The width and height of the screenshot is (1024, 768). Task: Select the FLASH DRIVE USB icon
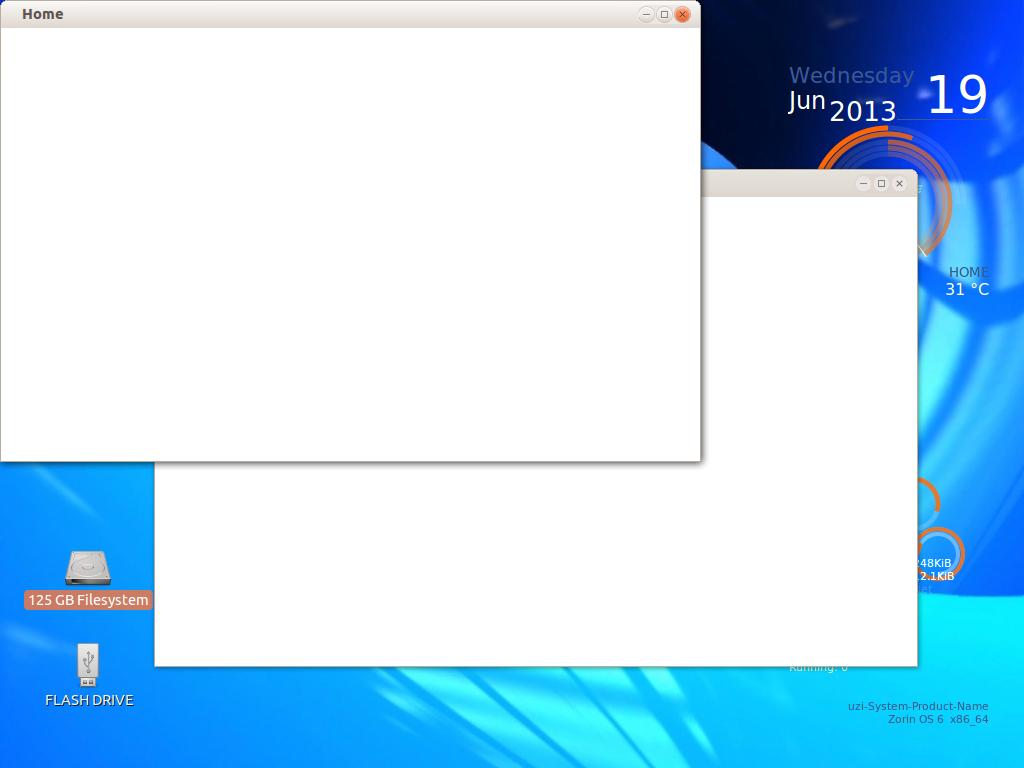point(88,663)
